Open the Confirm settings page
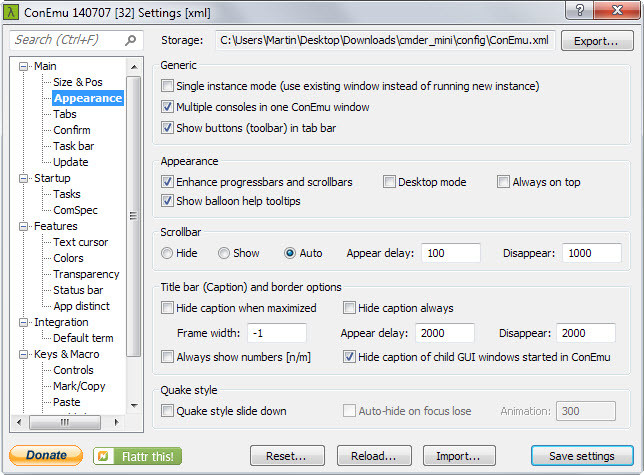Image resolution: width=644 pixels, height=475 pixels. (x=72, y=130)
